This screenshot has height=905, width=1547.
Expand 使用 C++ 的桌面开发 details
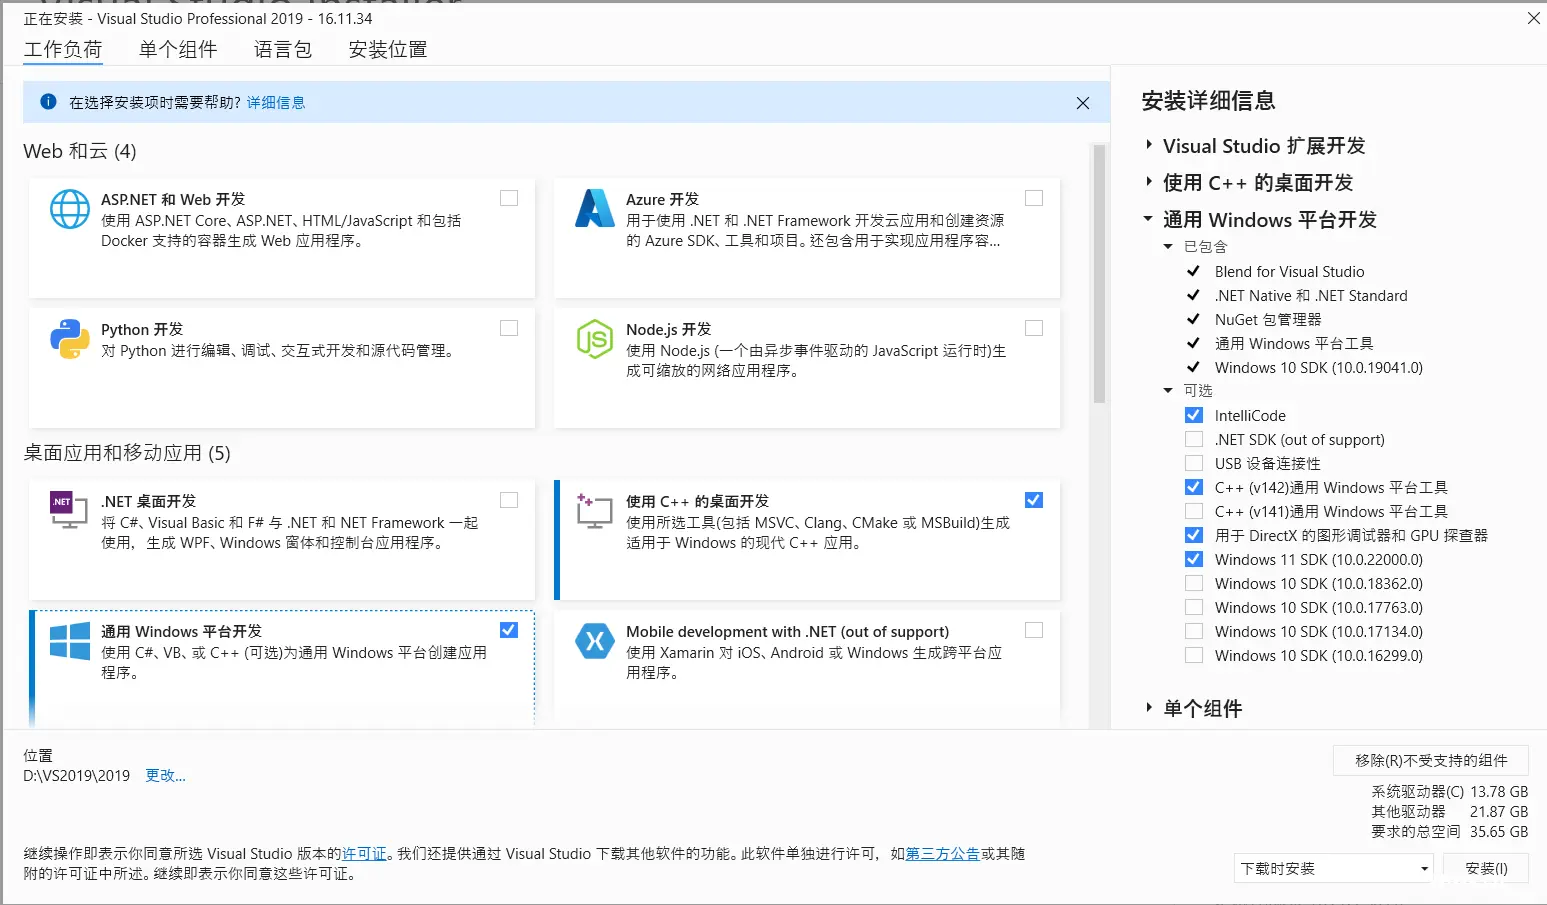click(x=1149, y=182)
